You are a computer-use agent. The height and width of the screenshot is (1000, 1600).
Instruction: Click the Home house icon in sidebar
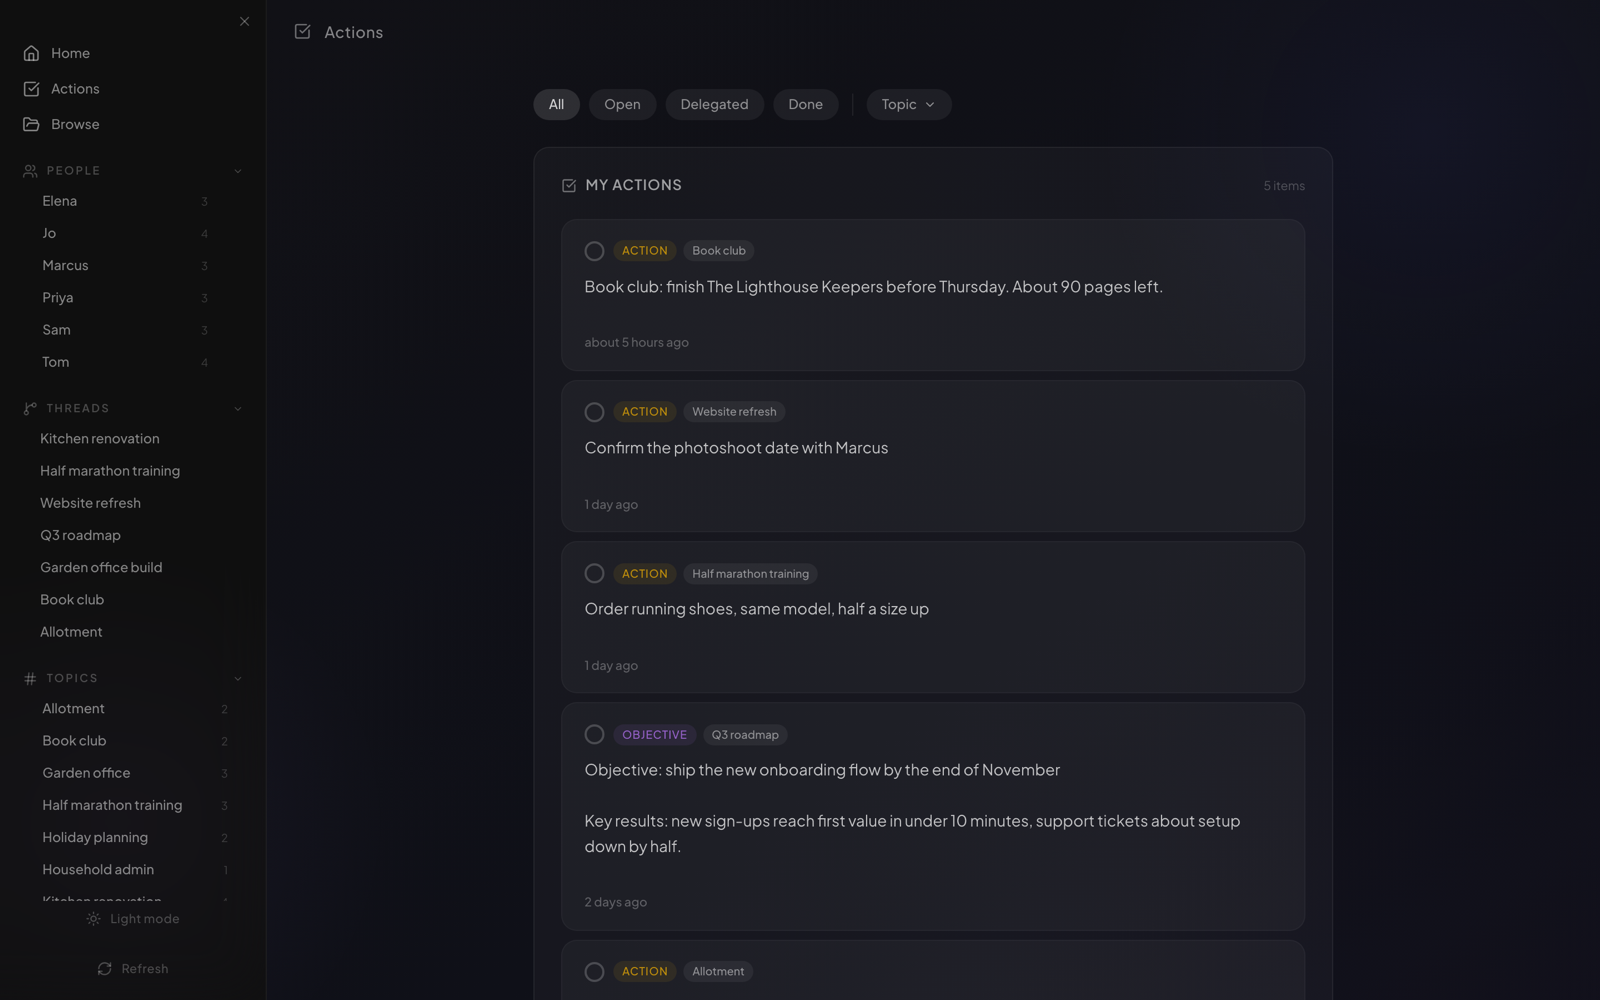click(x=31, y=53)
